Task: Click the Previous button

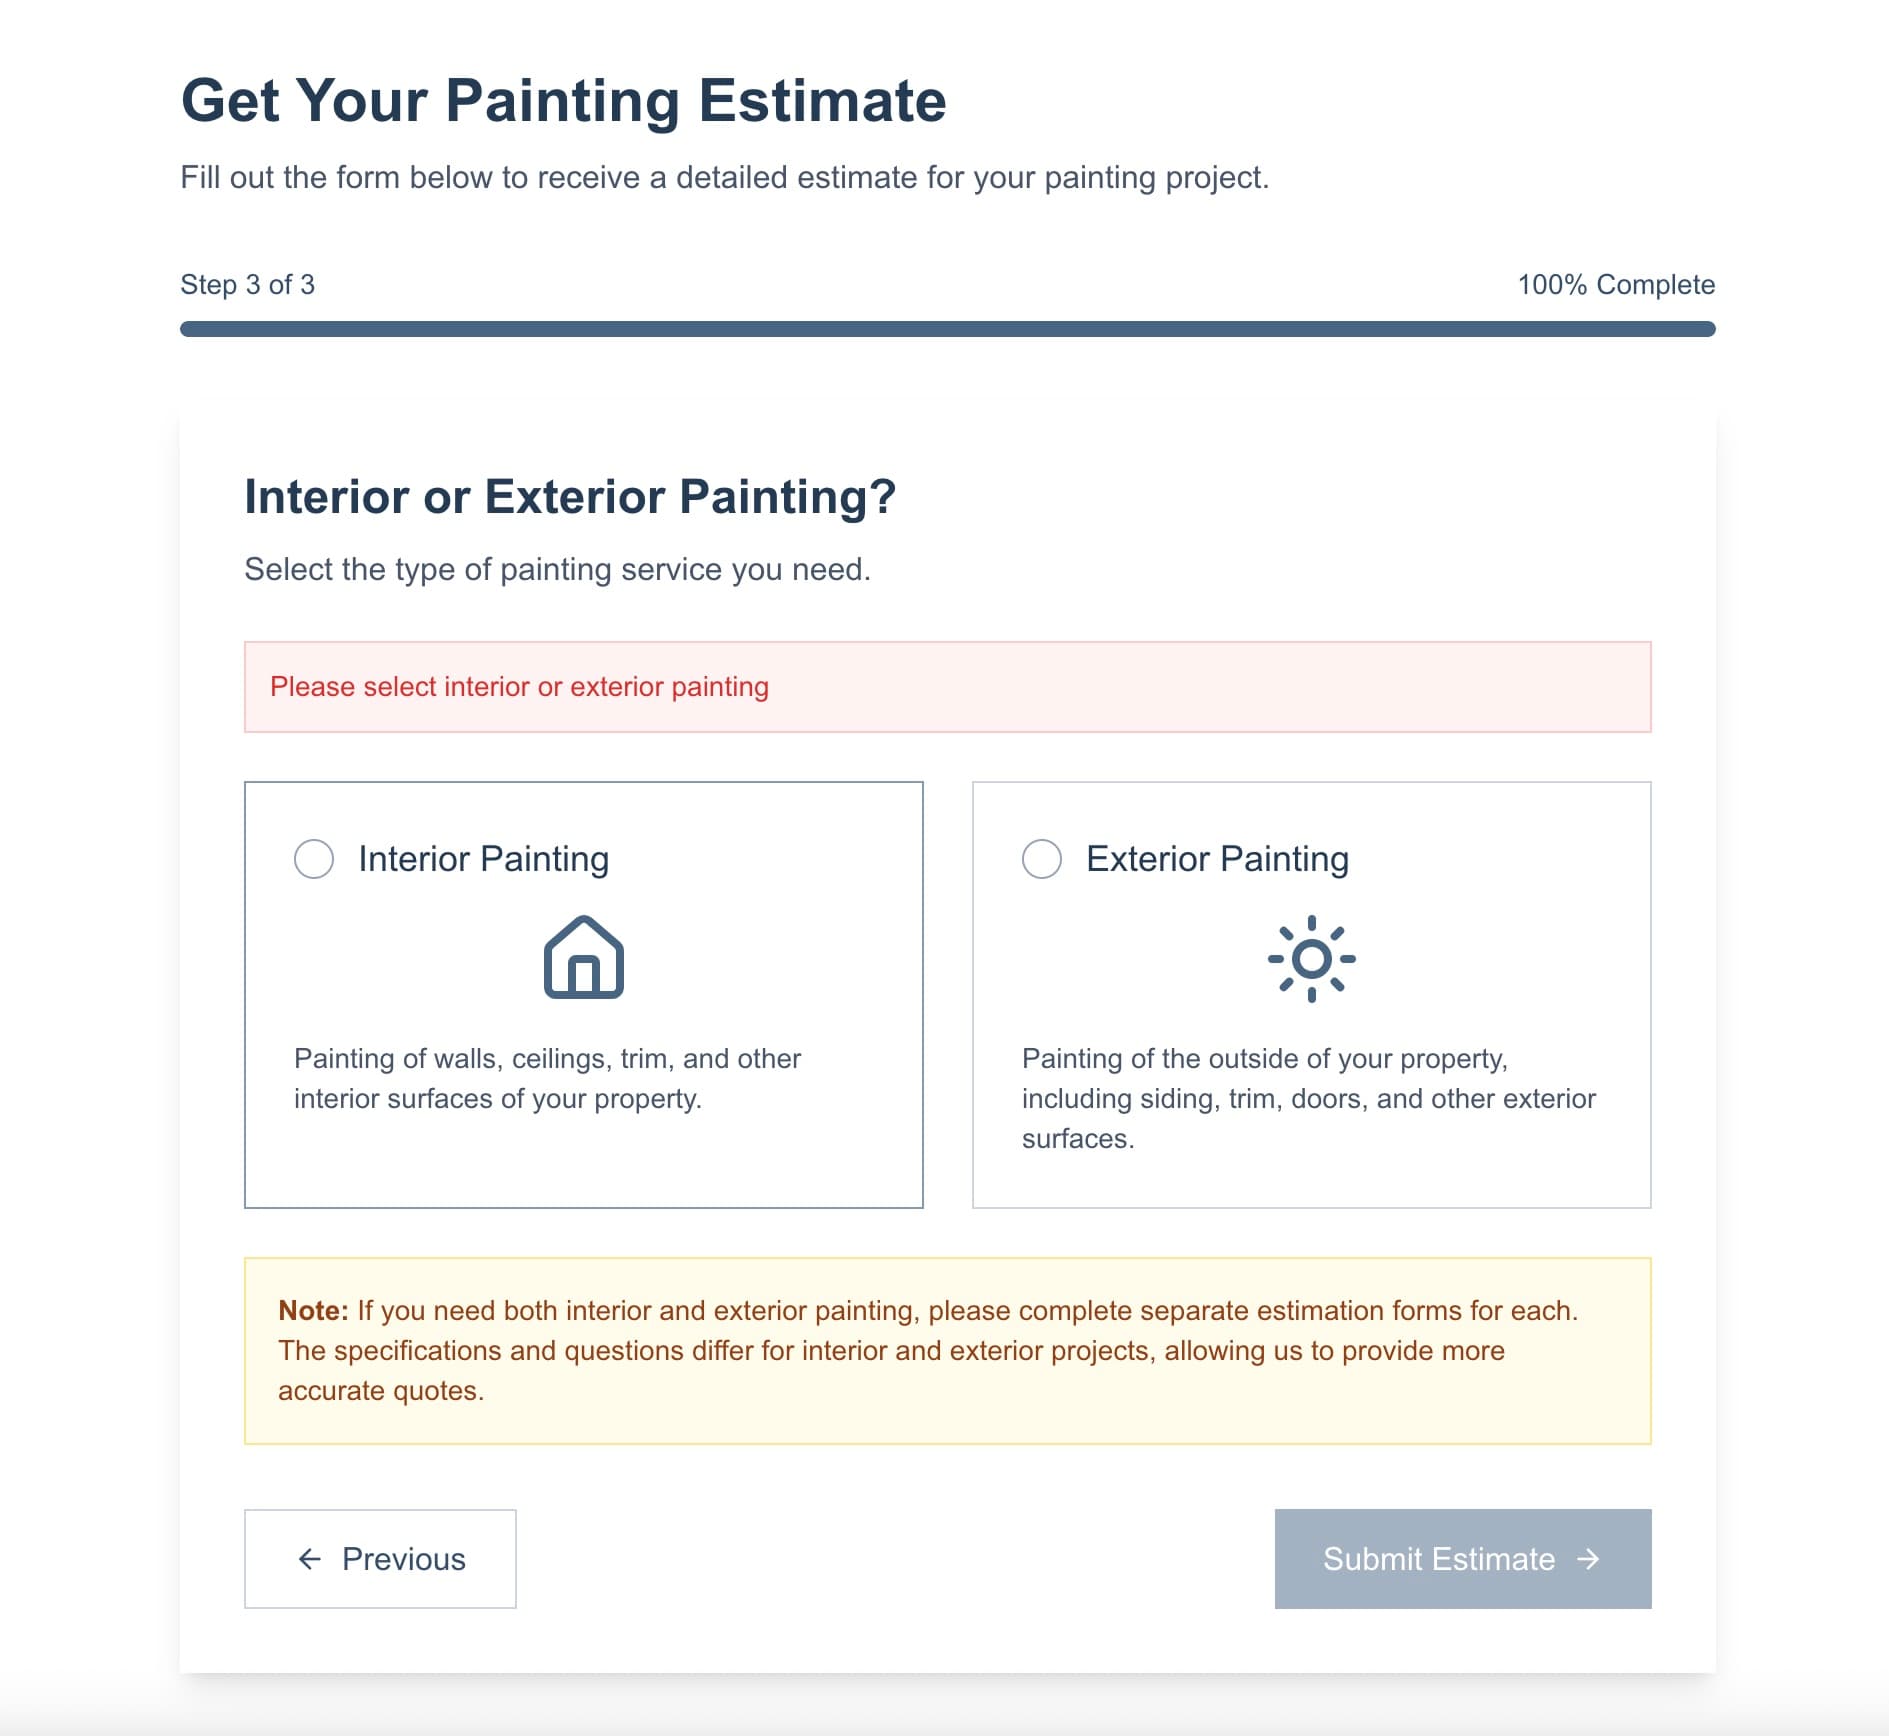Action: (381, 1558)
